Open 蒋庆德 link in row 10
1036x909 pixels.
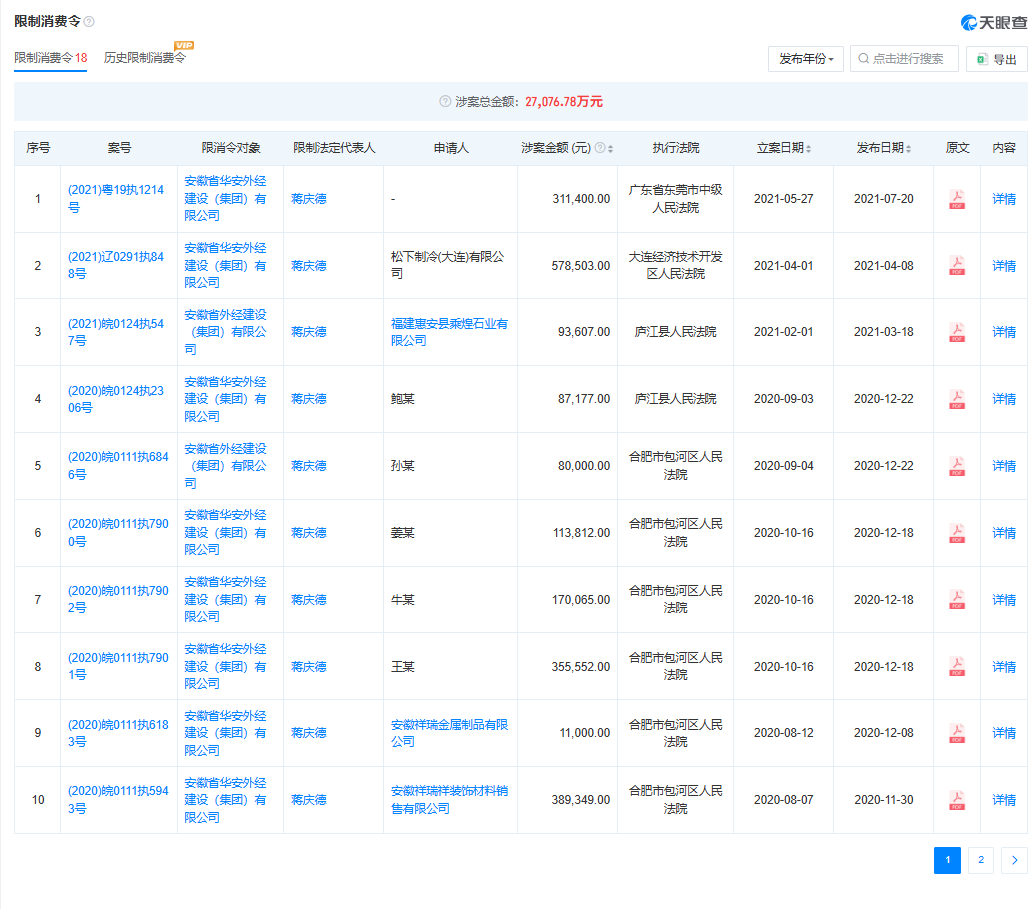click(309, 800)
